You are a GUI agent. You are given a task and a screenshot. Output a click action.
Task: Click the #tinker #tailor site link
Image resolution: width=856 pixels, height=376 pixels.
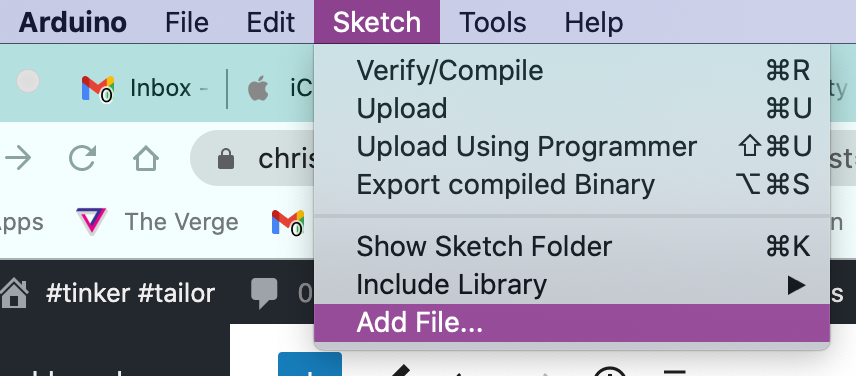(x=130, y=294)
